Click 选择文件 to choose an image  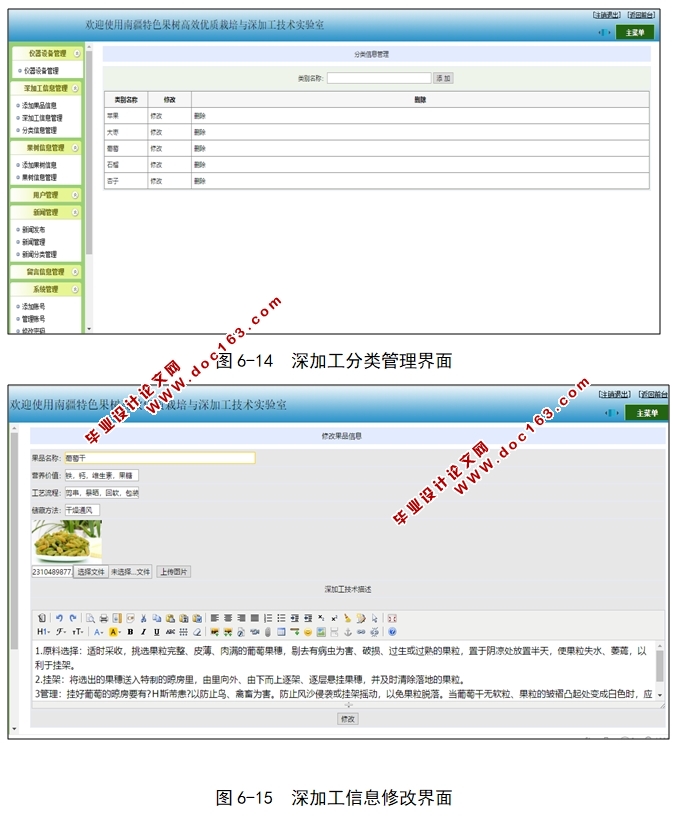(x=91, y=572)
